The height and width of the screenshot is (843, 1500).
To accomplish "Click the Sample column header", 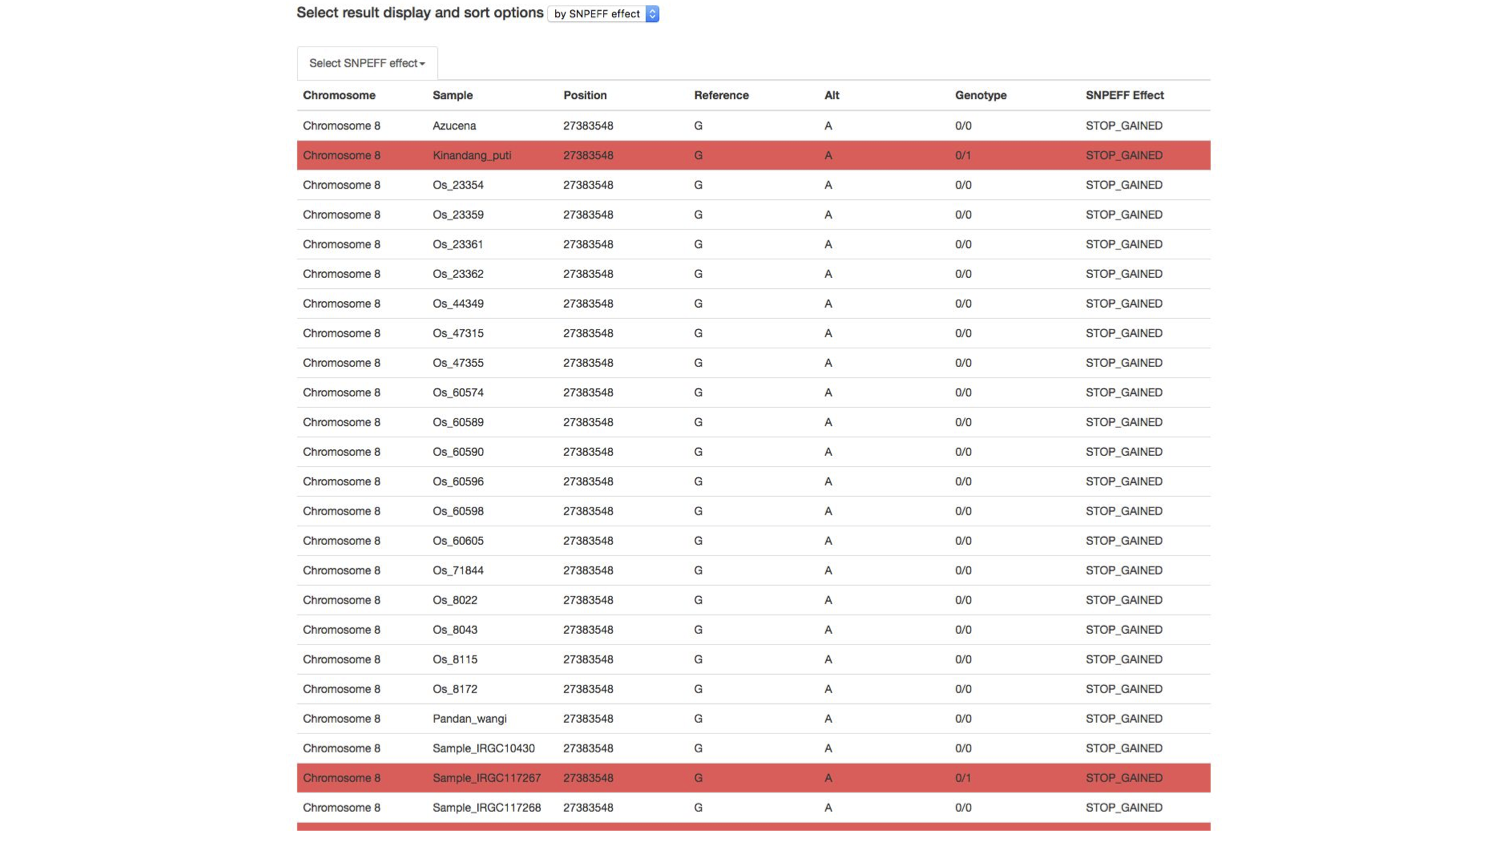I will click(453, 95).
